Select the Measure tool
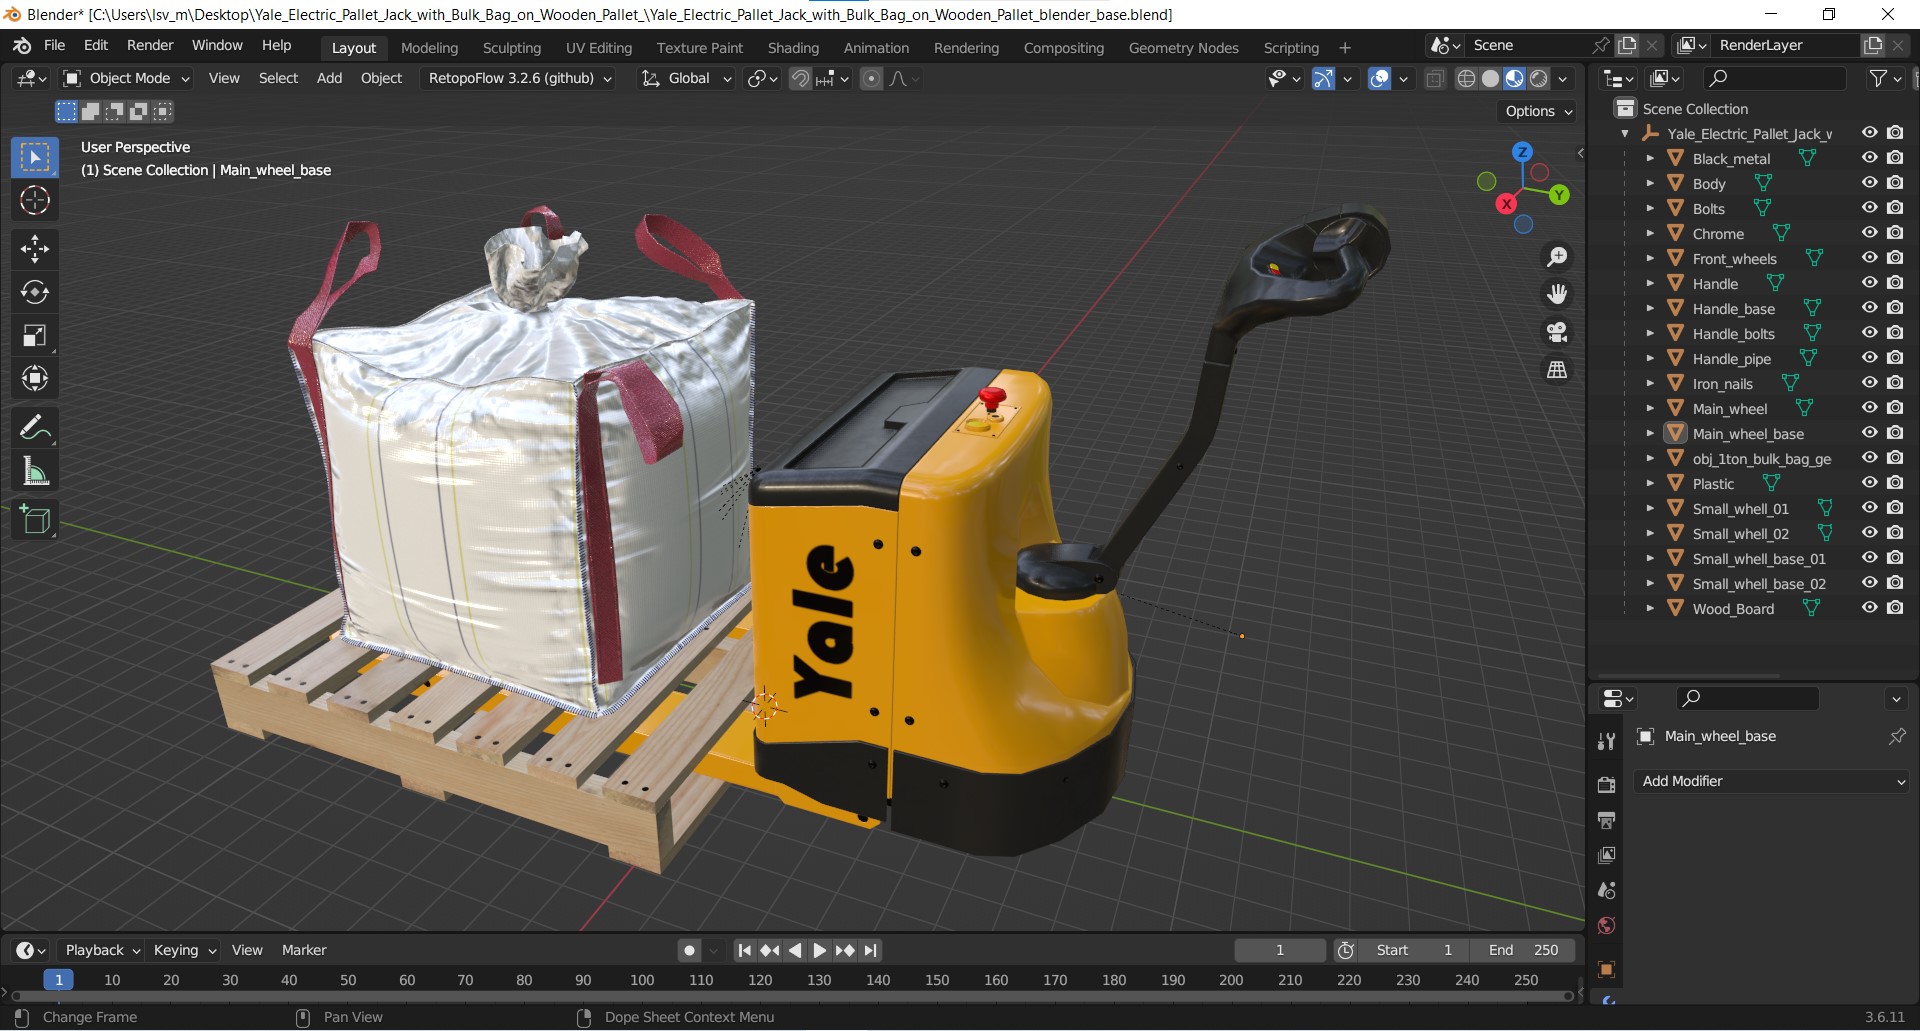Screen dimensions: 1920x1031 pos(35,471)
